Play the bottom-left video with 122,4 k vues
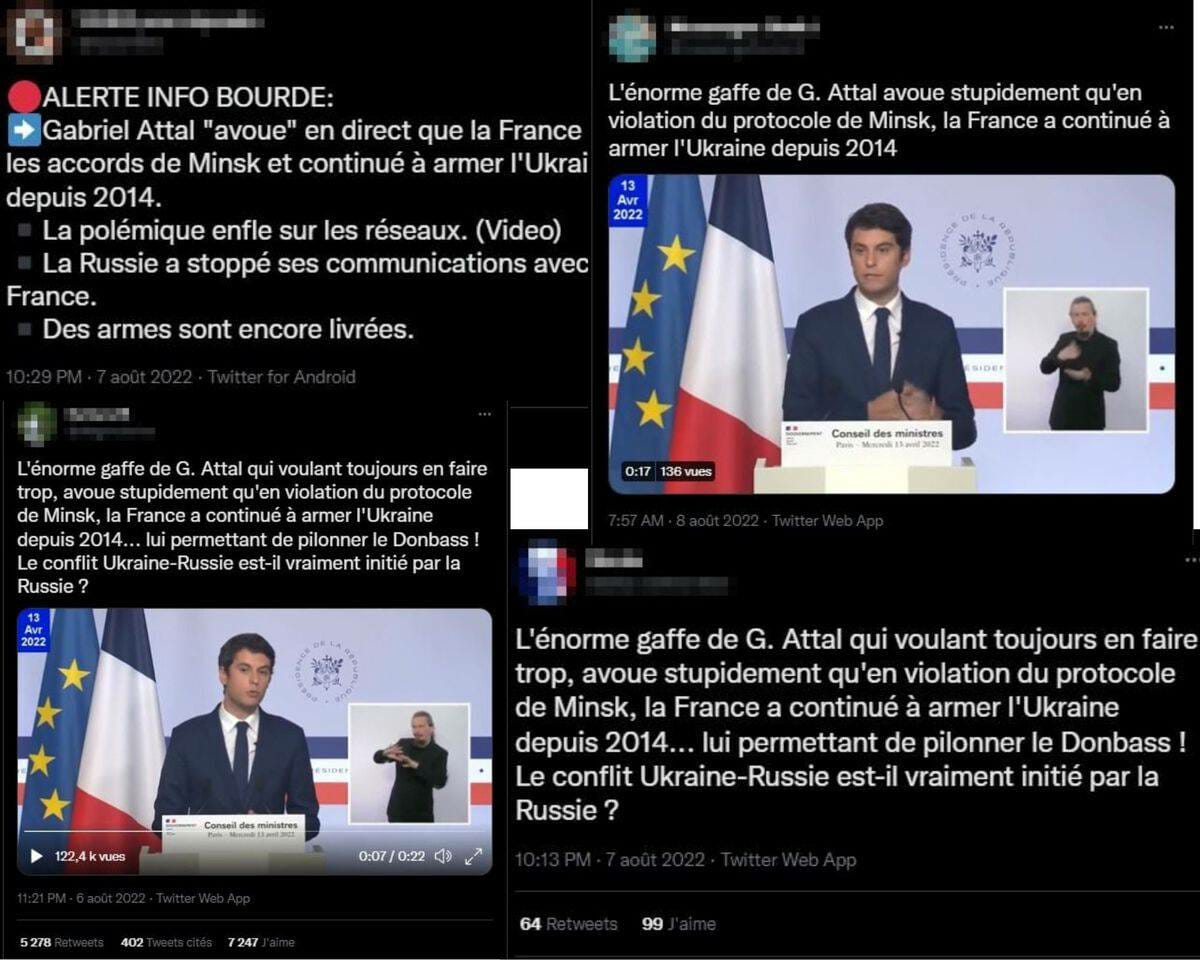The width and height of the screenshot is (1200, 960). pyautogui.click(x=37, y=856)
